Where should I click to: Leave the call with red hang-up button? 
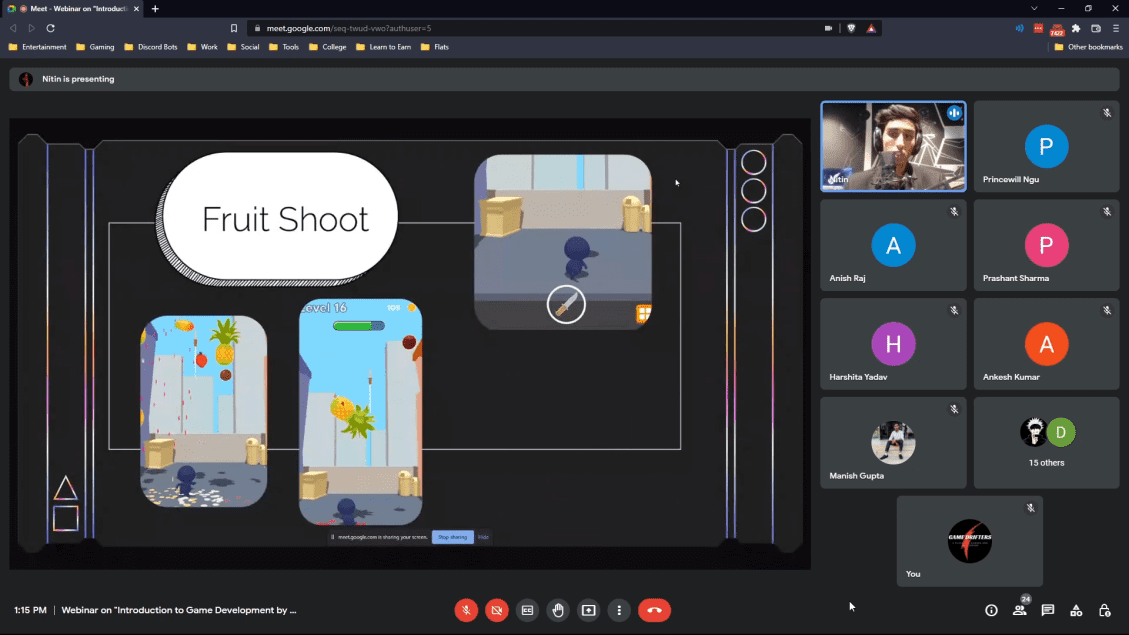click(x=655, y=610)
